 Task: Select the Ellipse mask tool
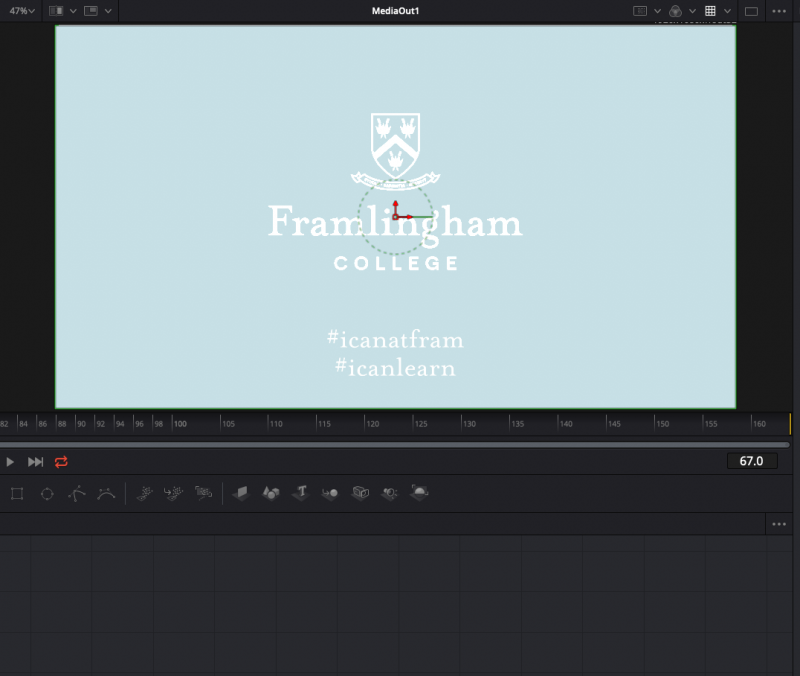[x=46, y=493]
